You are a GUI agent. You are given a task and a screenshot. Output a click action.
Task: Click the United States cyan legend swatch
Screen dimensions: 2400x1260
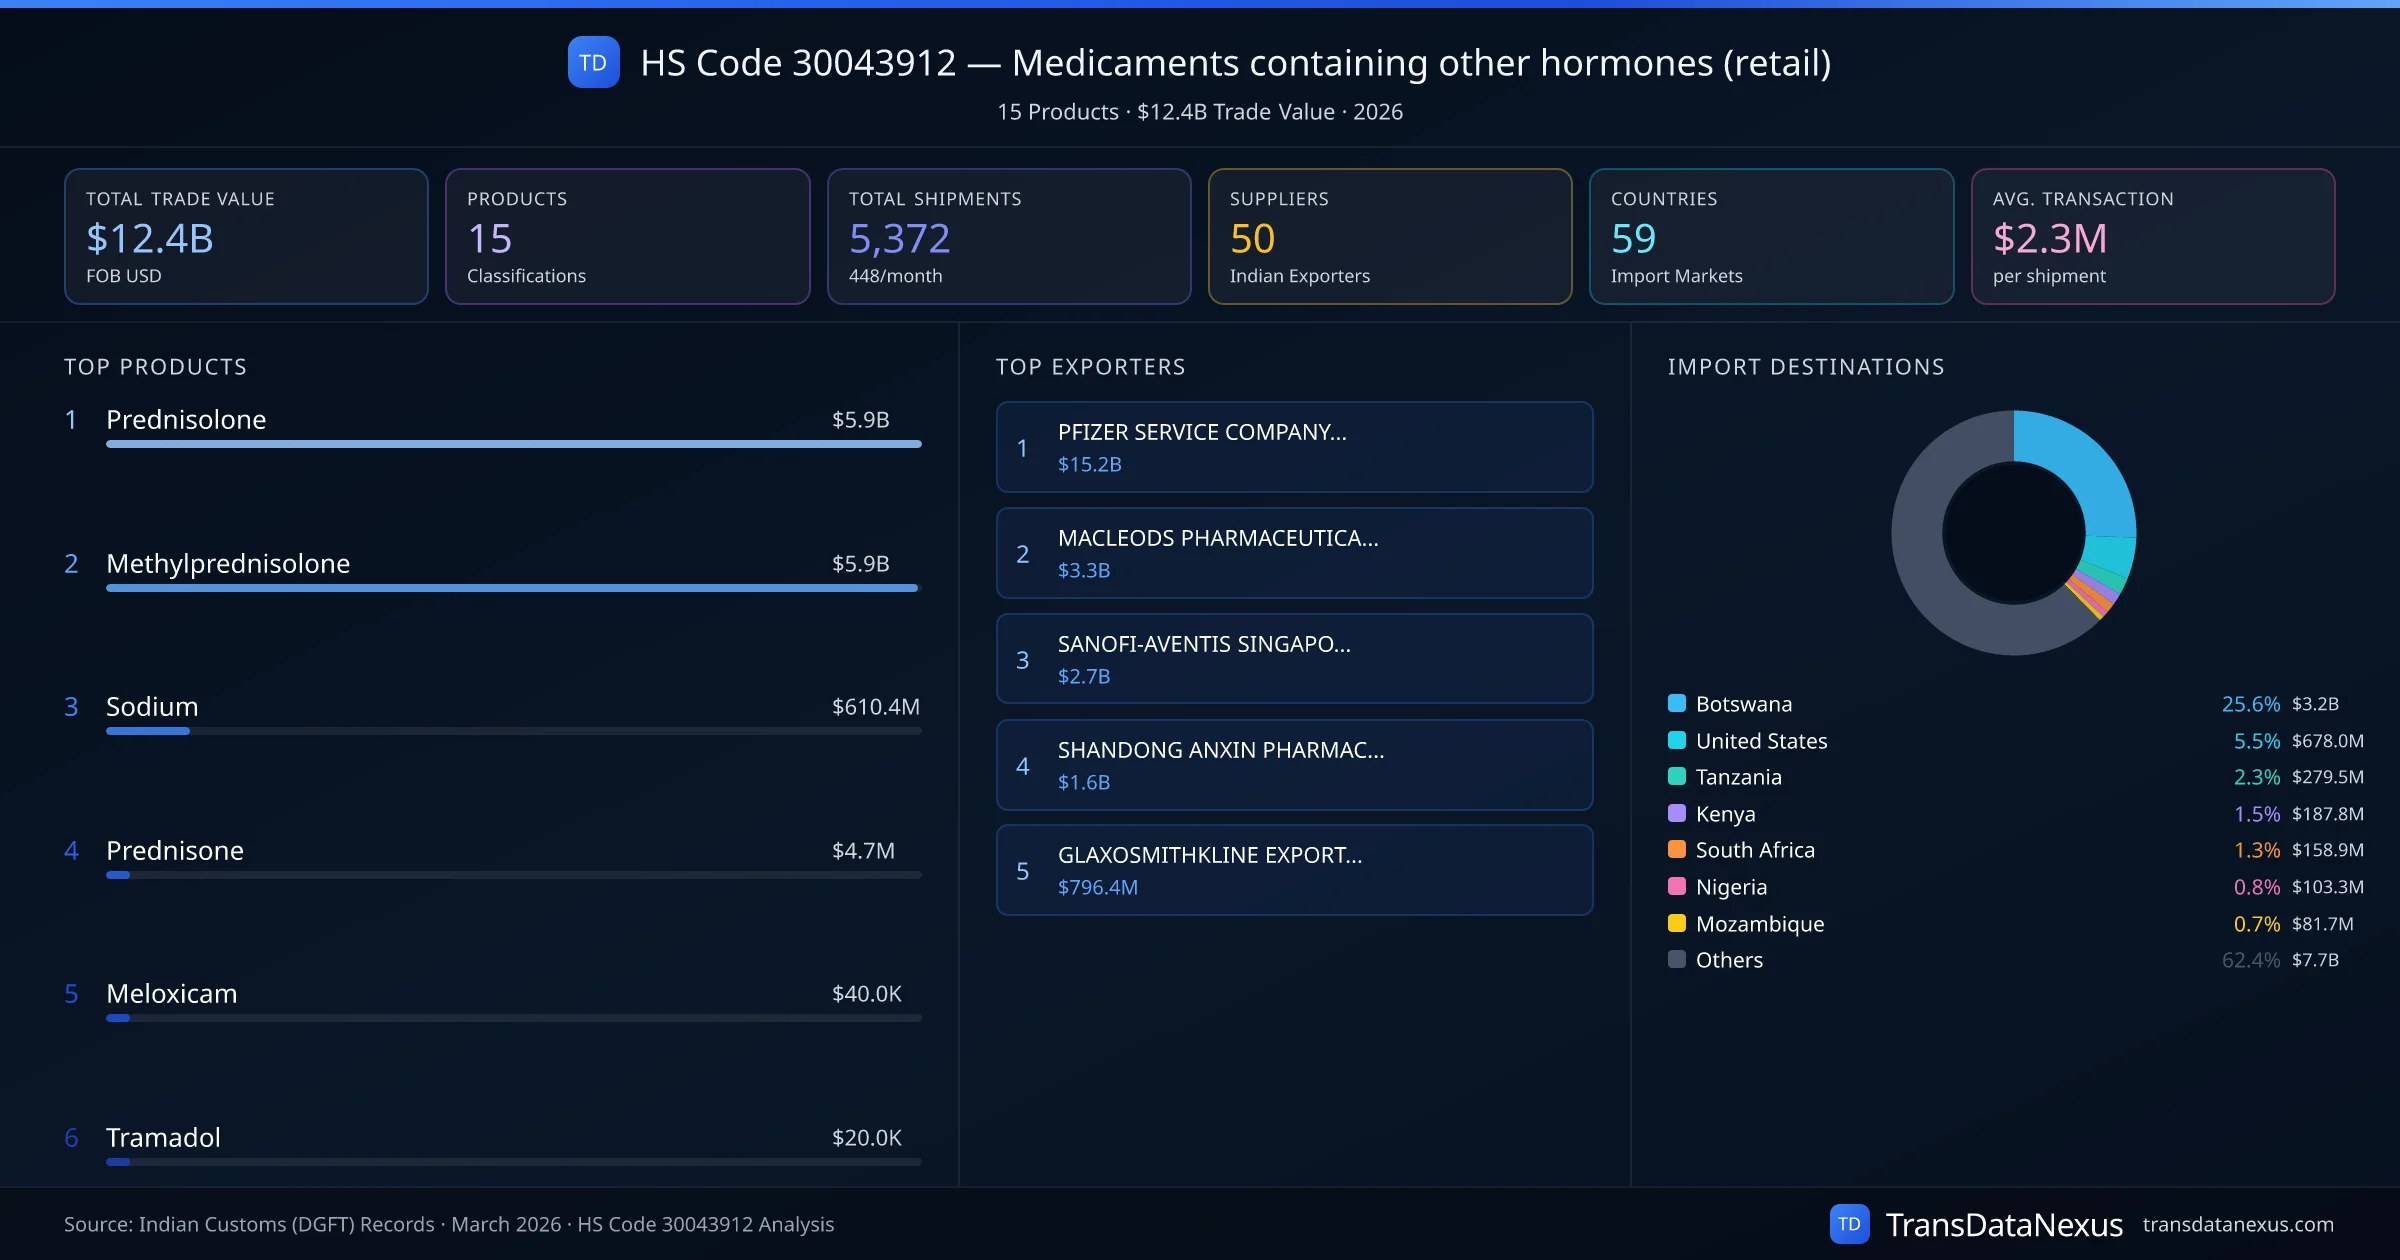pos(1677,740)
